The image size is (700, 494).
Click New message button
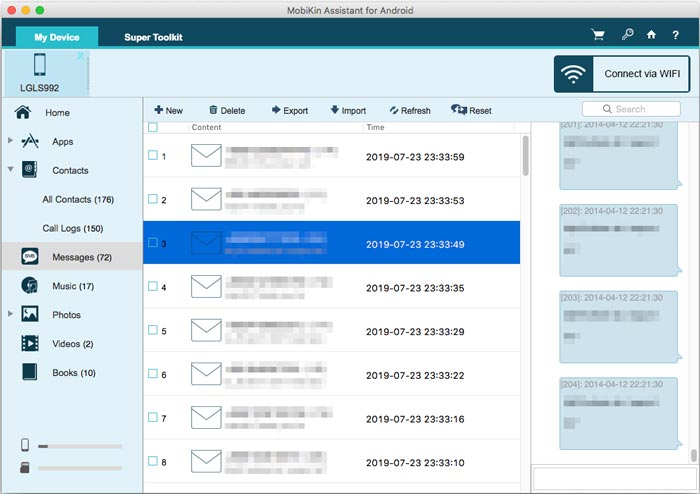coord(168,110)
